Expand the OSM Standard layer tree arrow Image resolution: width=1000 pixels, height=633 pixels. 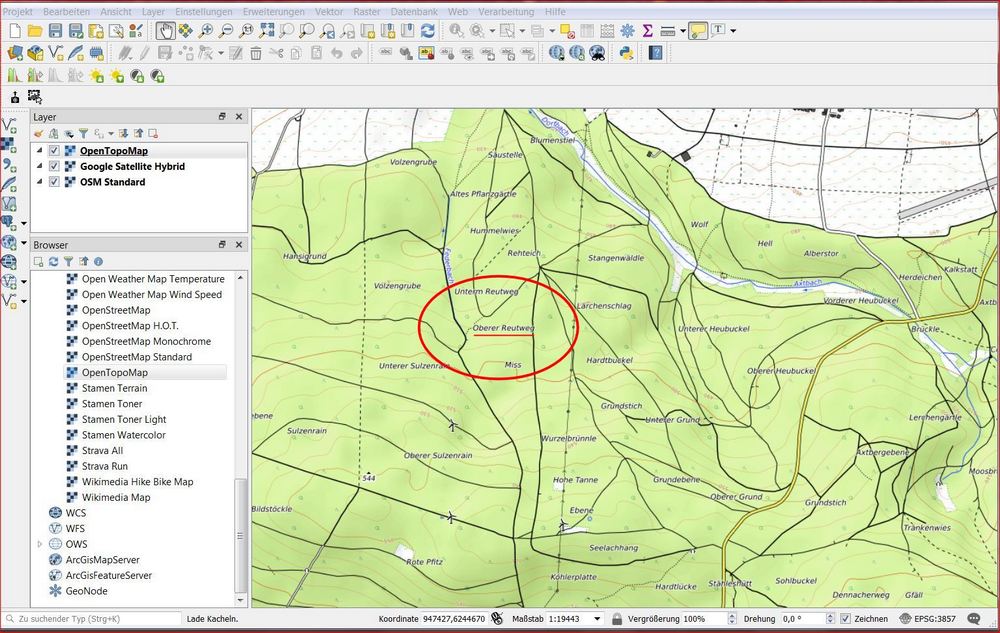tap(40, 182)
